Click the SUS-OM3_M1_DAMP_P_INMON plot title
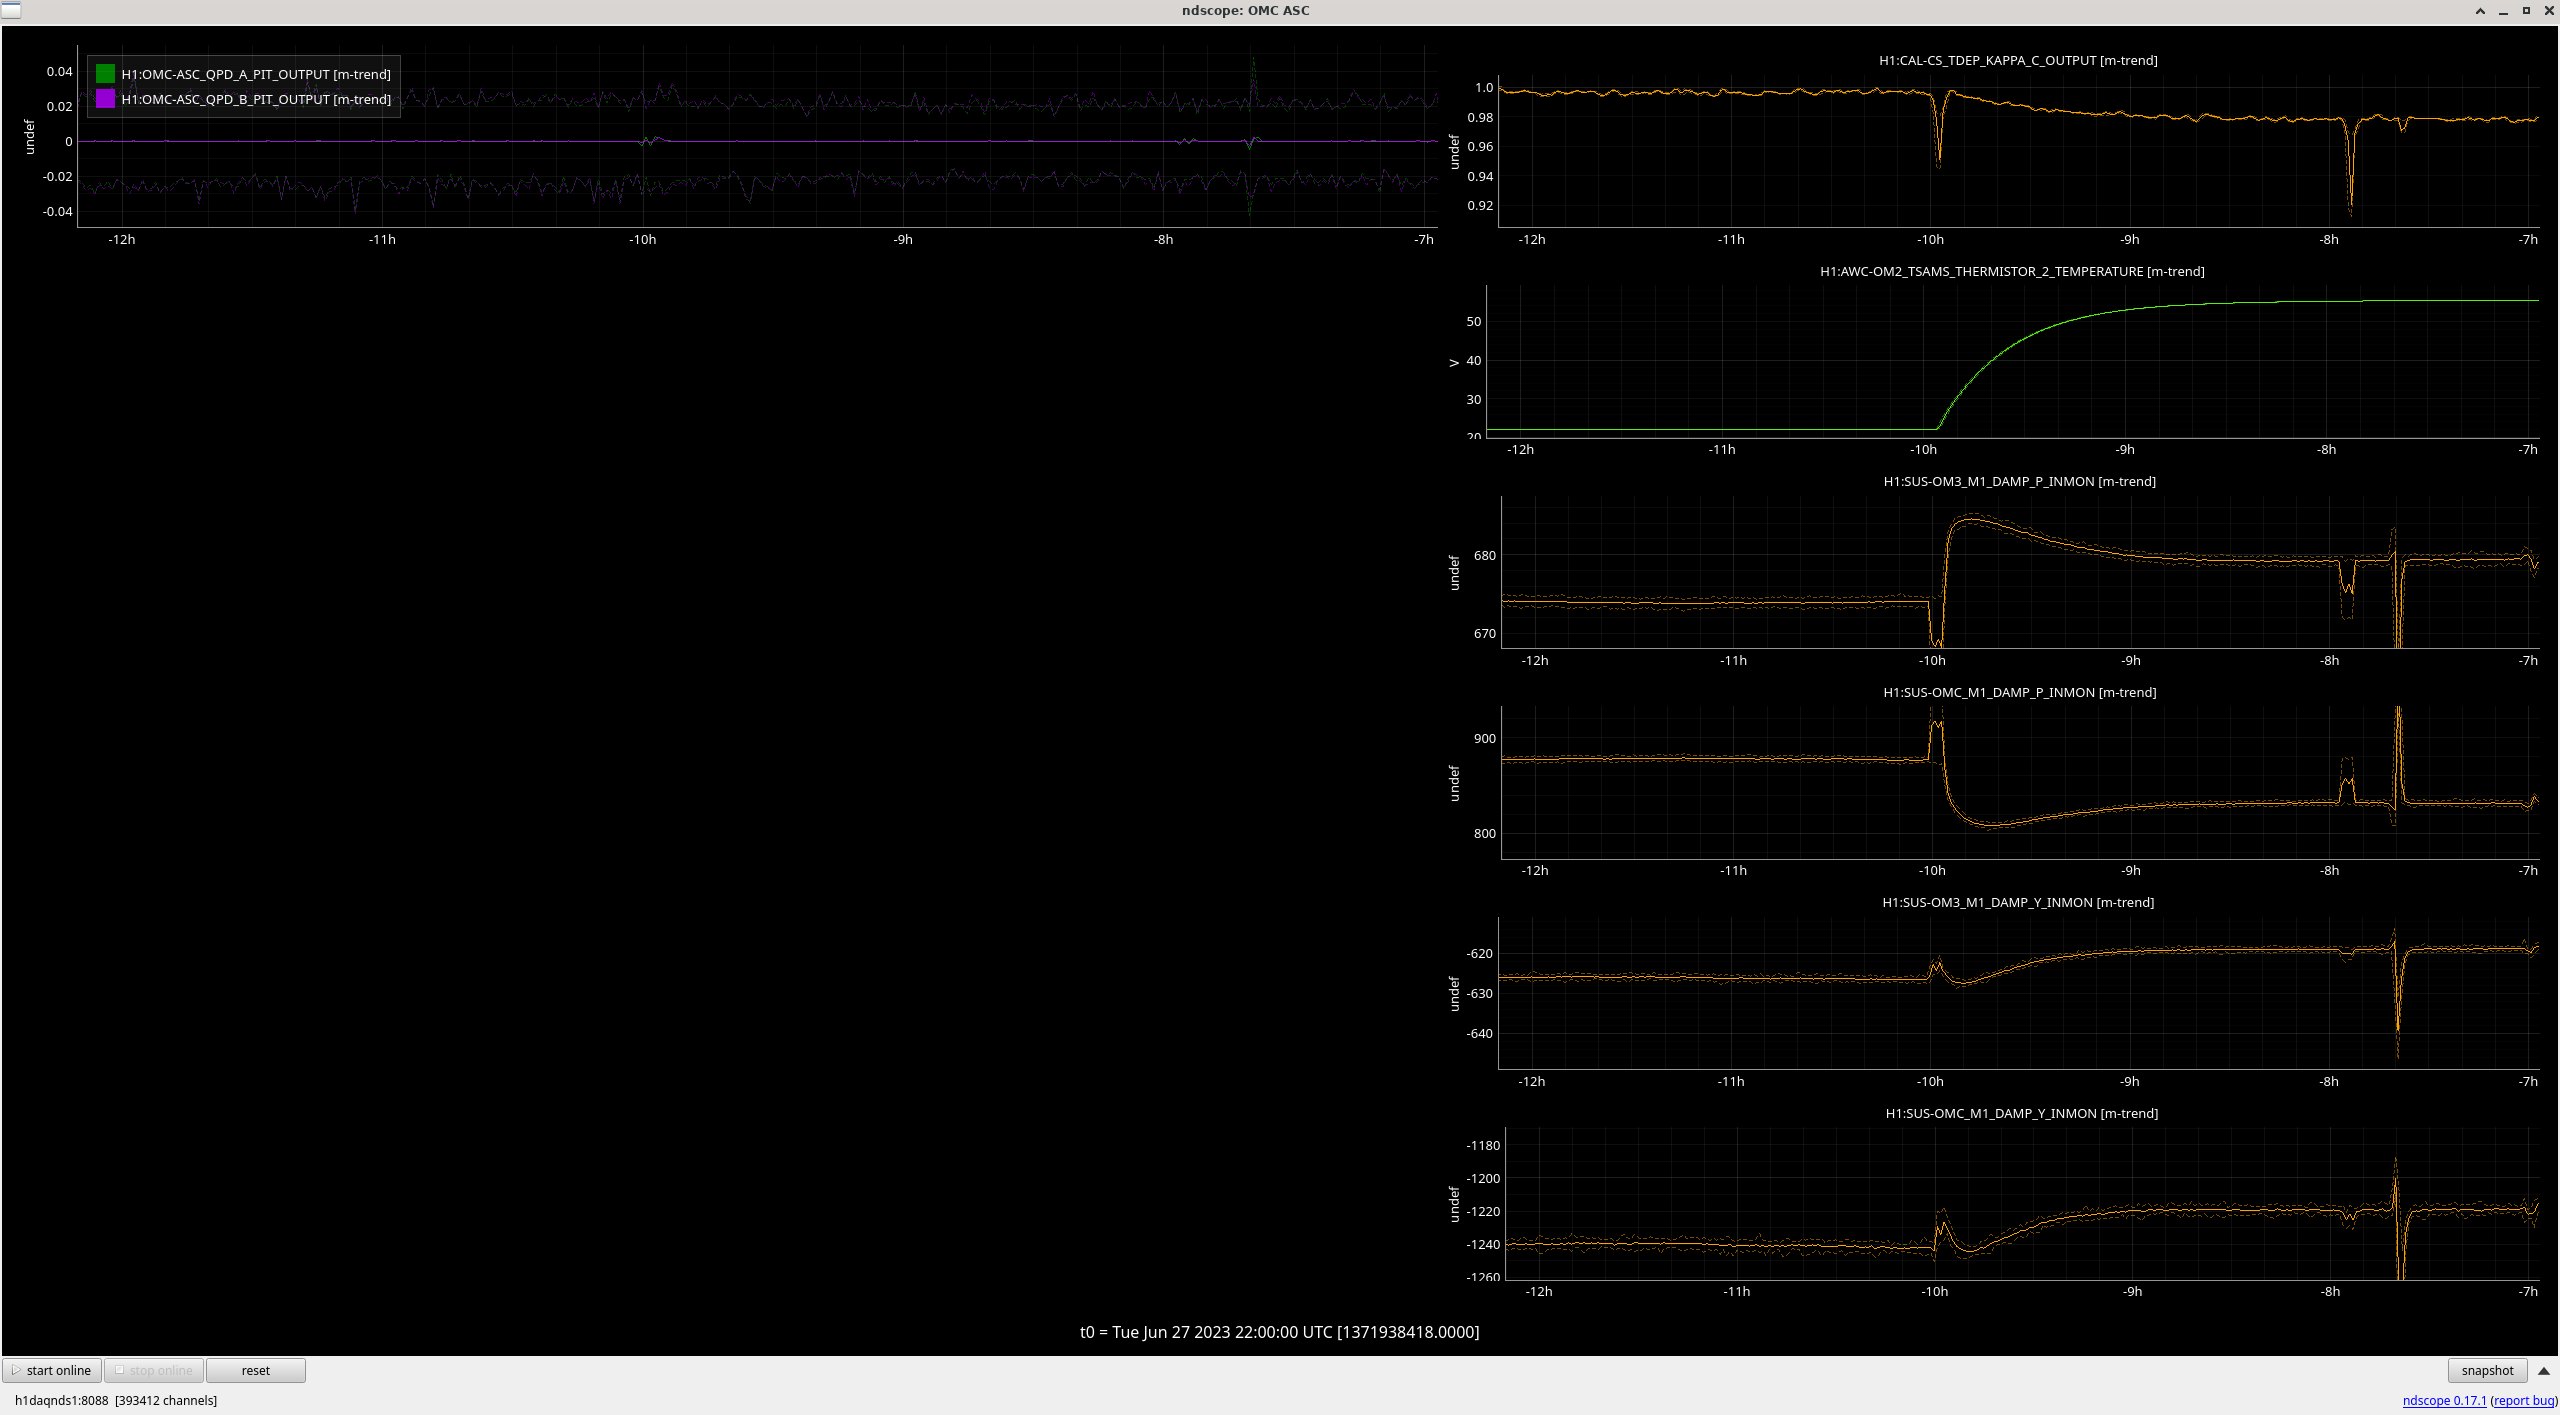 coord(2019,481)
